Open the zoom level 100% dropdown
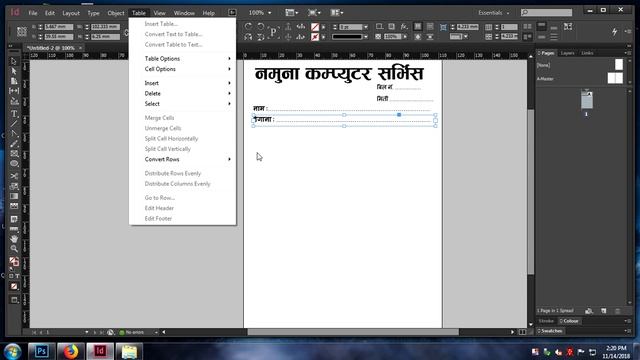Image resolution: width=640 pixels, height=360 pixels. coord(270,13)
